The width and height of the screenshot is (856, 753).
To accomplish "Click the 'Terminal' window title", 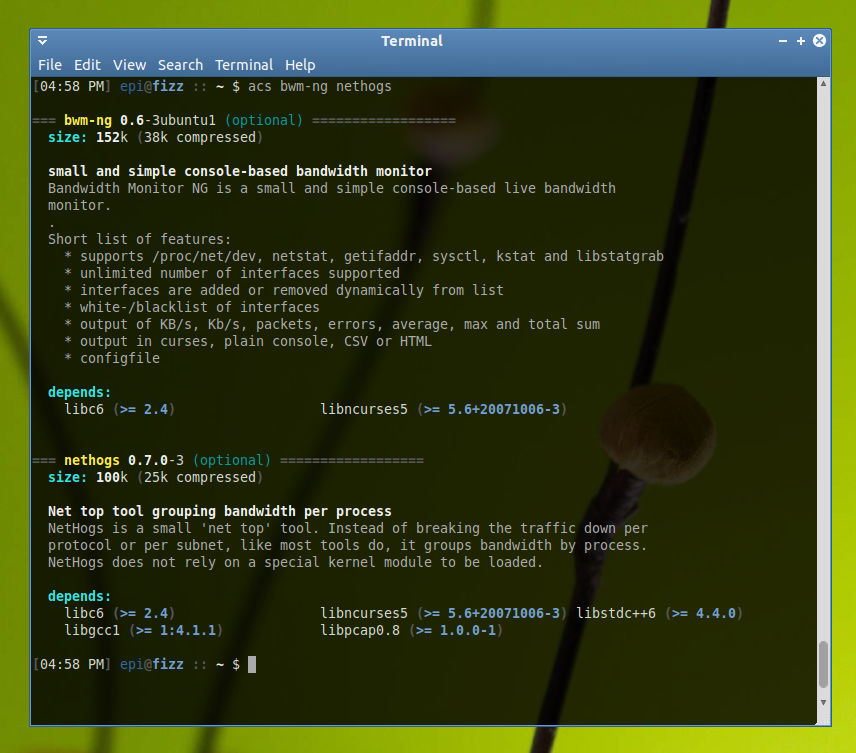I will tap(412, 41).
